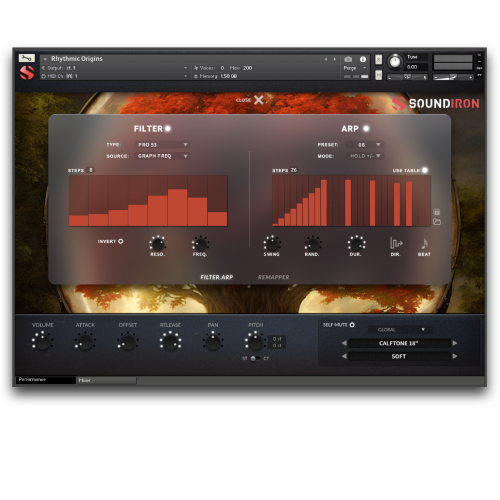Click the filter FREQ. knob

point(200,244)
